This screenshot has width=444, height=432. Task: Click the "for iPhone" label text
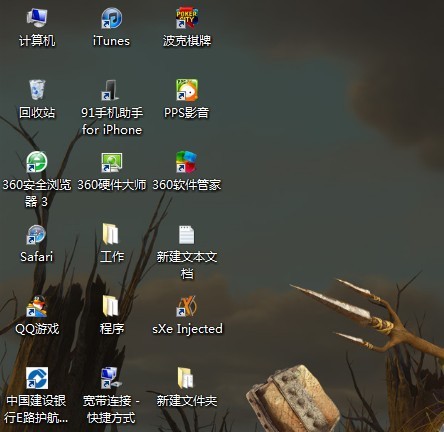coord(112,130)
